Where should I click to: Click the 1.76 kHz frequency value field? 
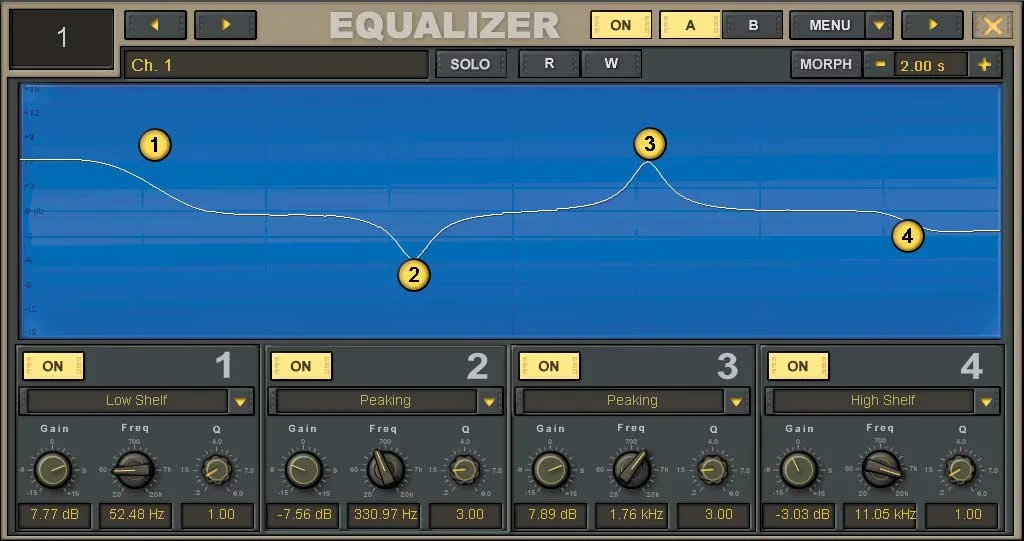click(632, 515)
